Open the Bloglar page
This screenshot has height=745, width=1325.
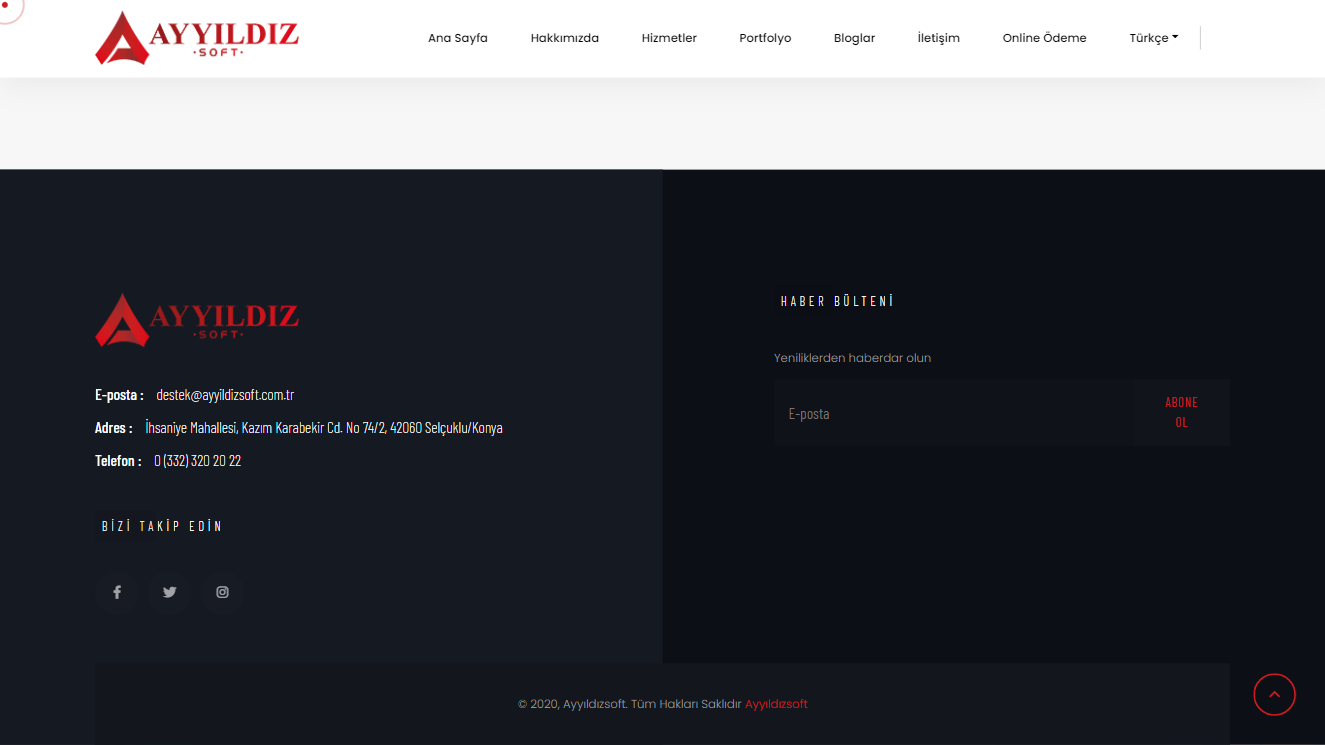854,38
